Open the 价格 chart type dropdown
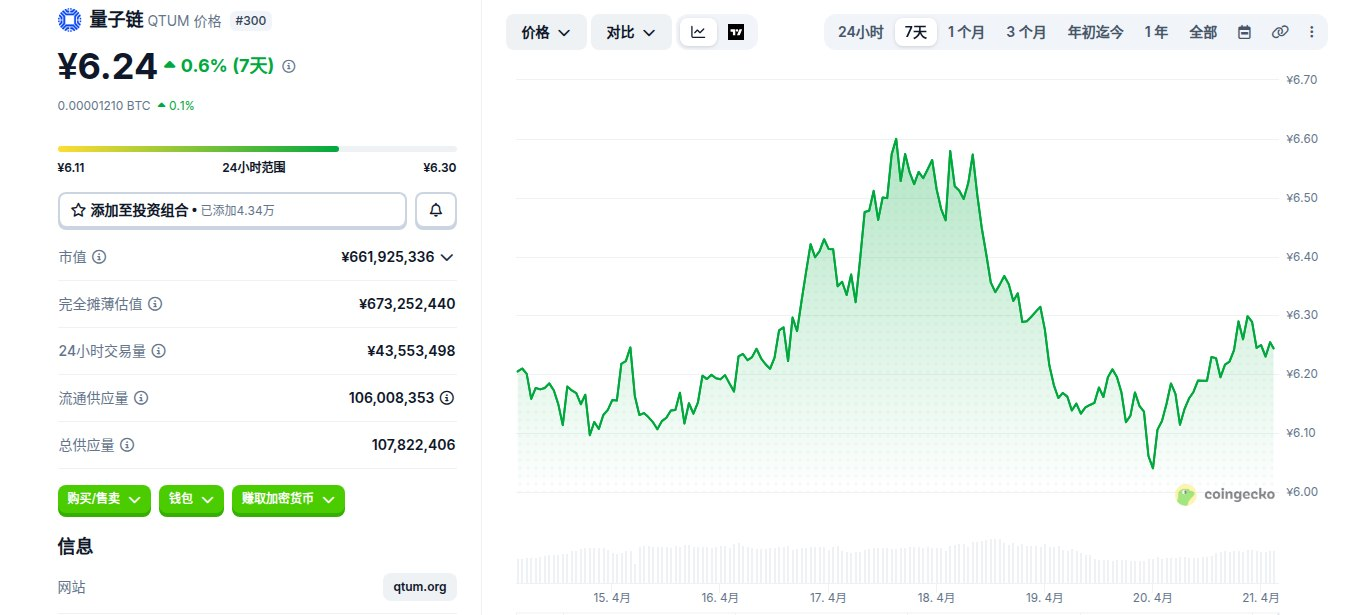The image size is (1360, 615). 546,32
